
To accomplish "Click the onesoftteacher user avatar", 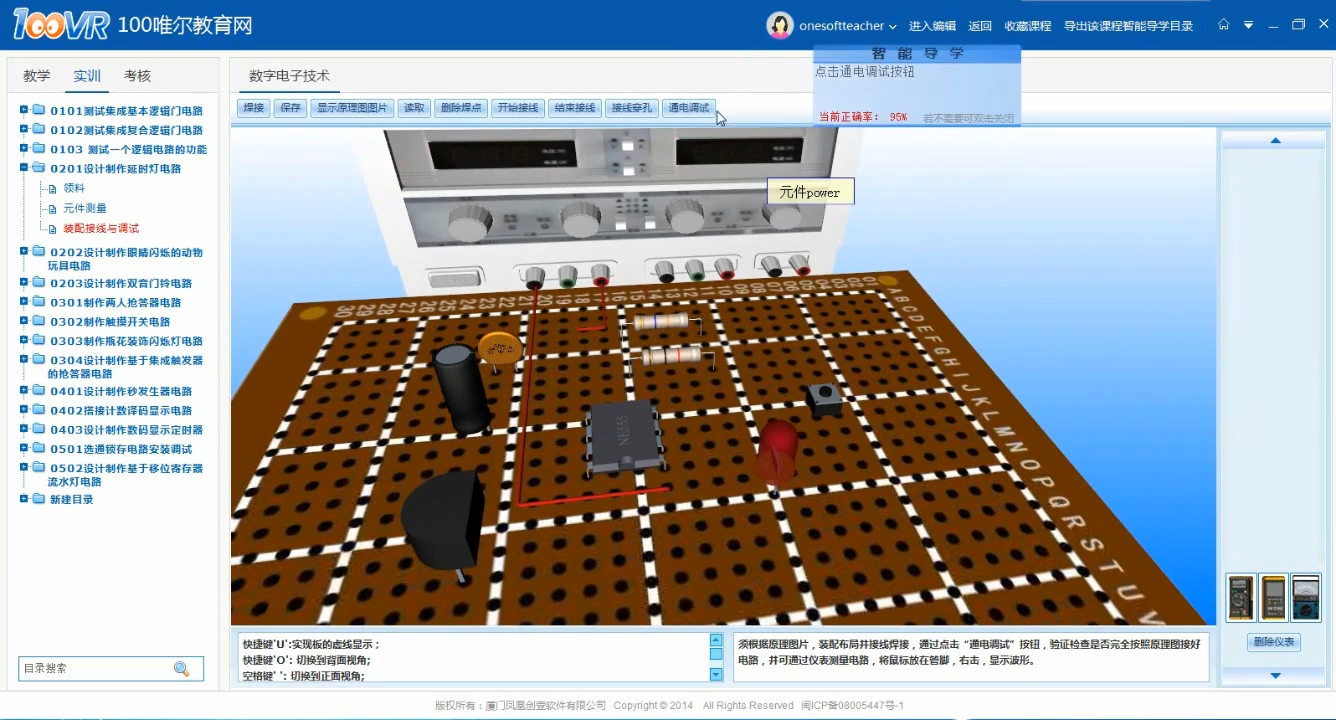I will [780, 26].
